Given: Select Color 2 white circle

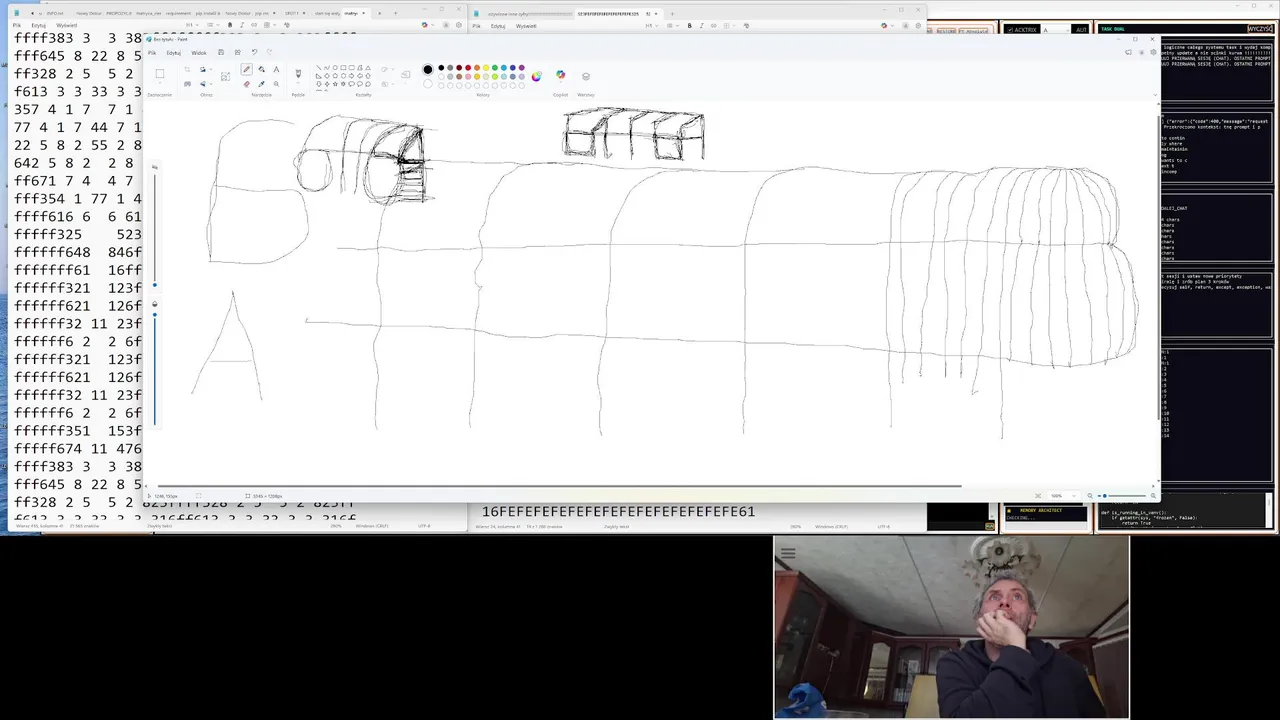Looking at the screenshot, I should (428, 84).
